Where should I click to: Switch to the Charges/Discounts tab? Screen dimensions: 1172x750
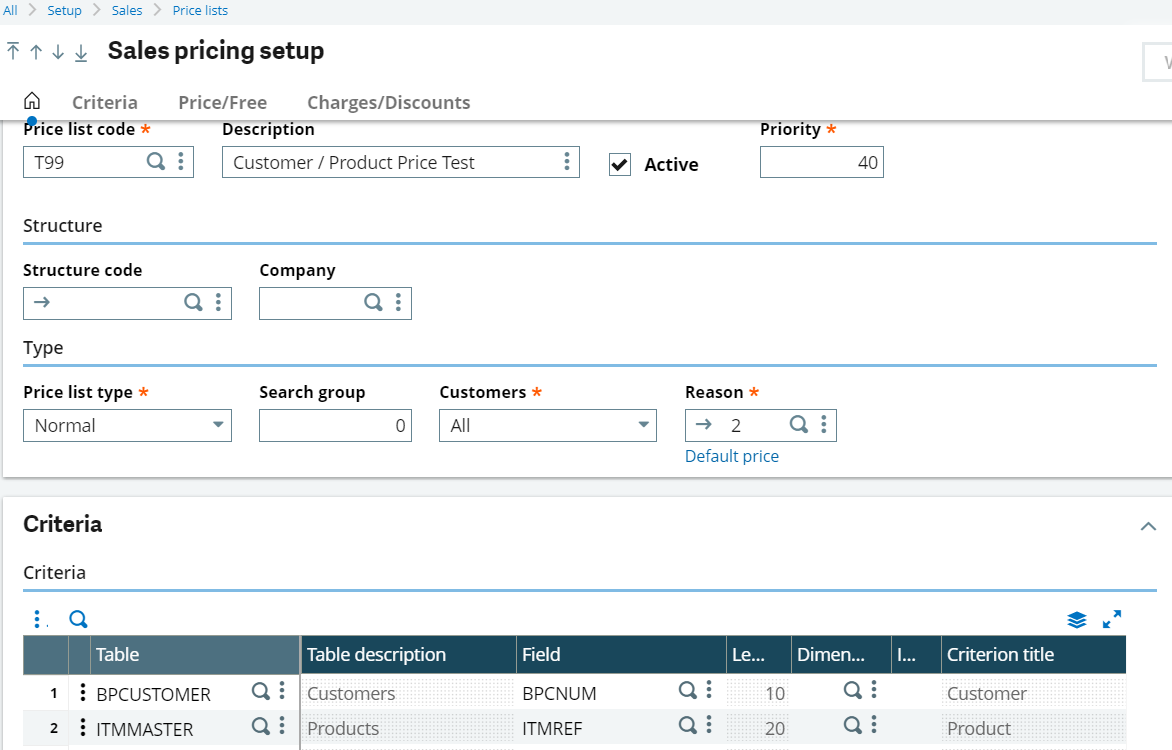point(389,102)
